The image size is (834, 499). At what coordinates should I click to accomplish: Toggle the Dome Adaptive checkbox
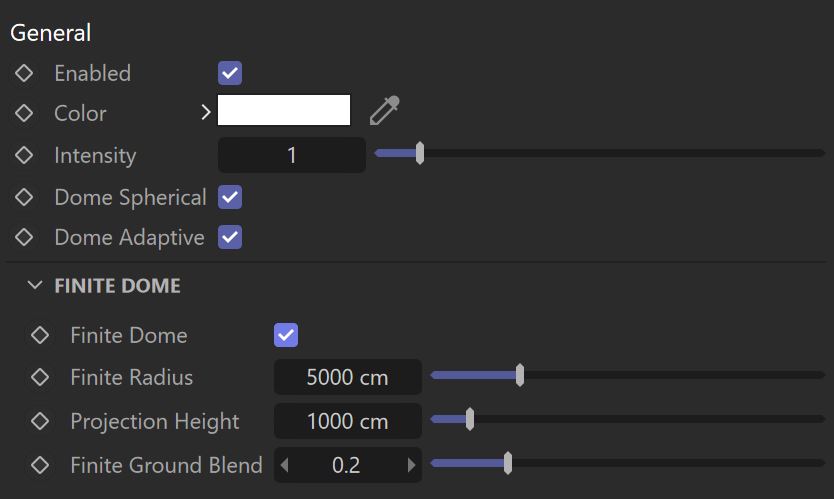230,237
